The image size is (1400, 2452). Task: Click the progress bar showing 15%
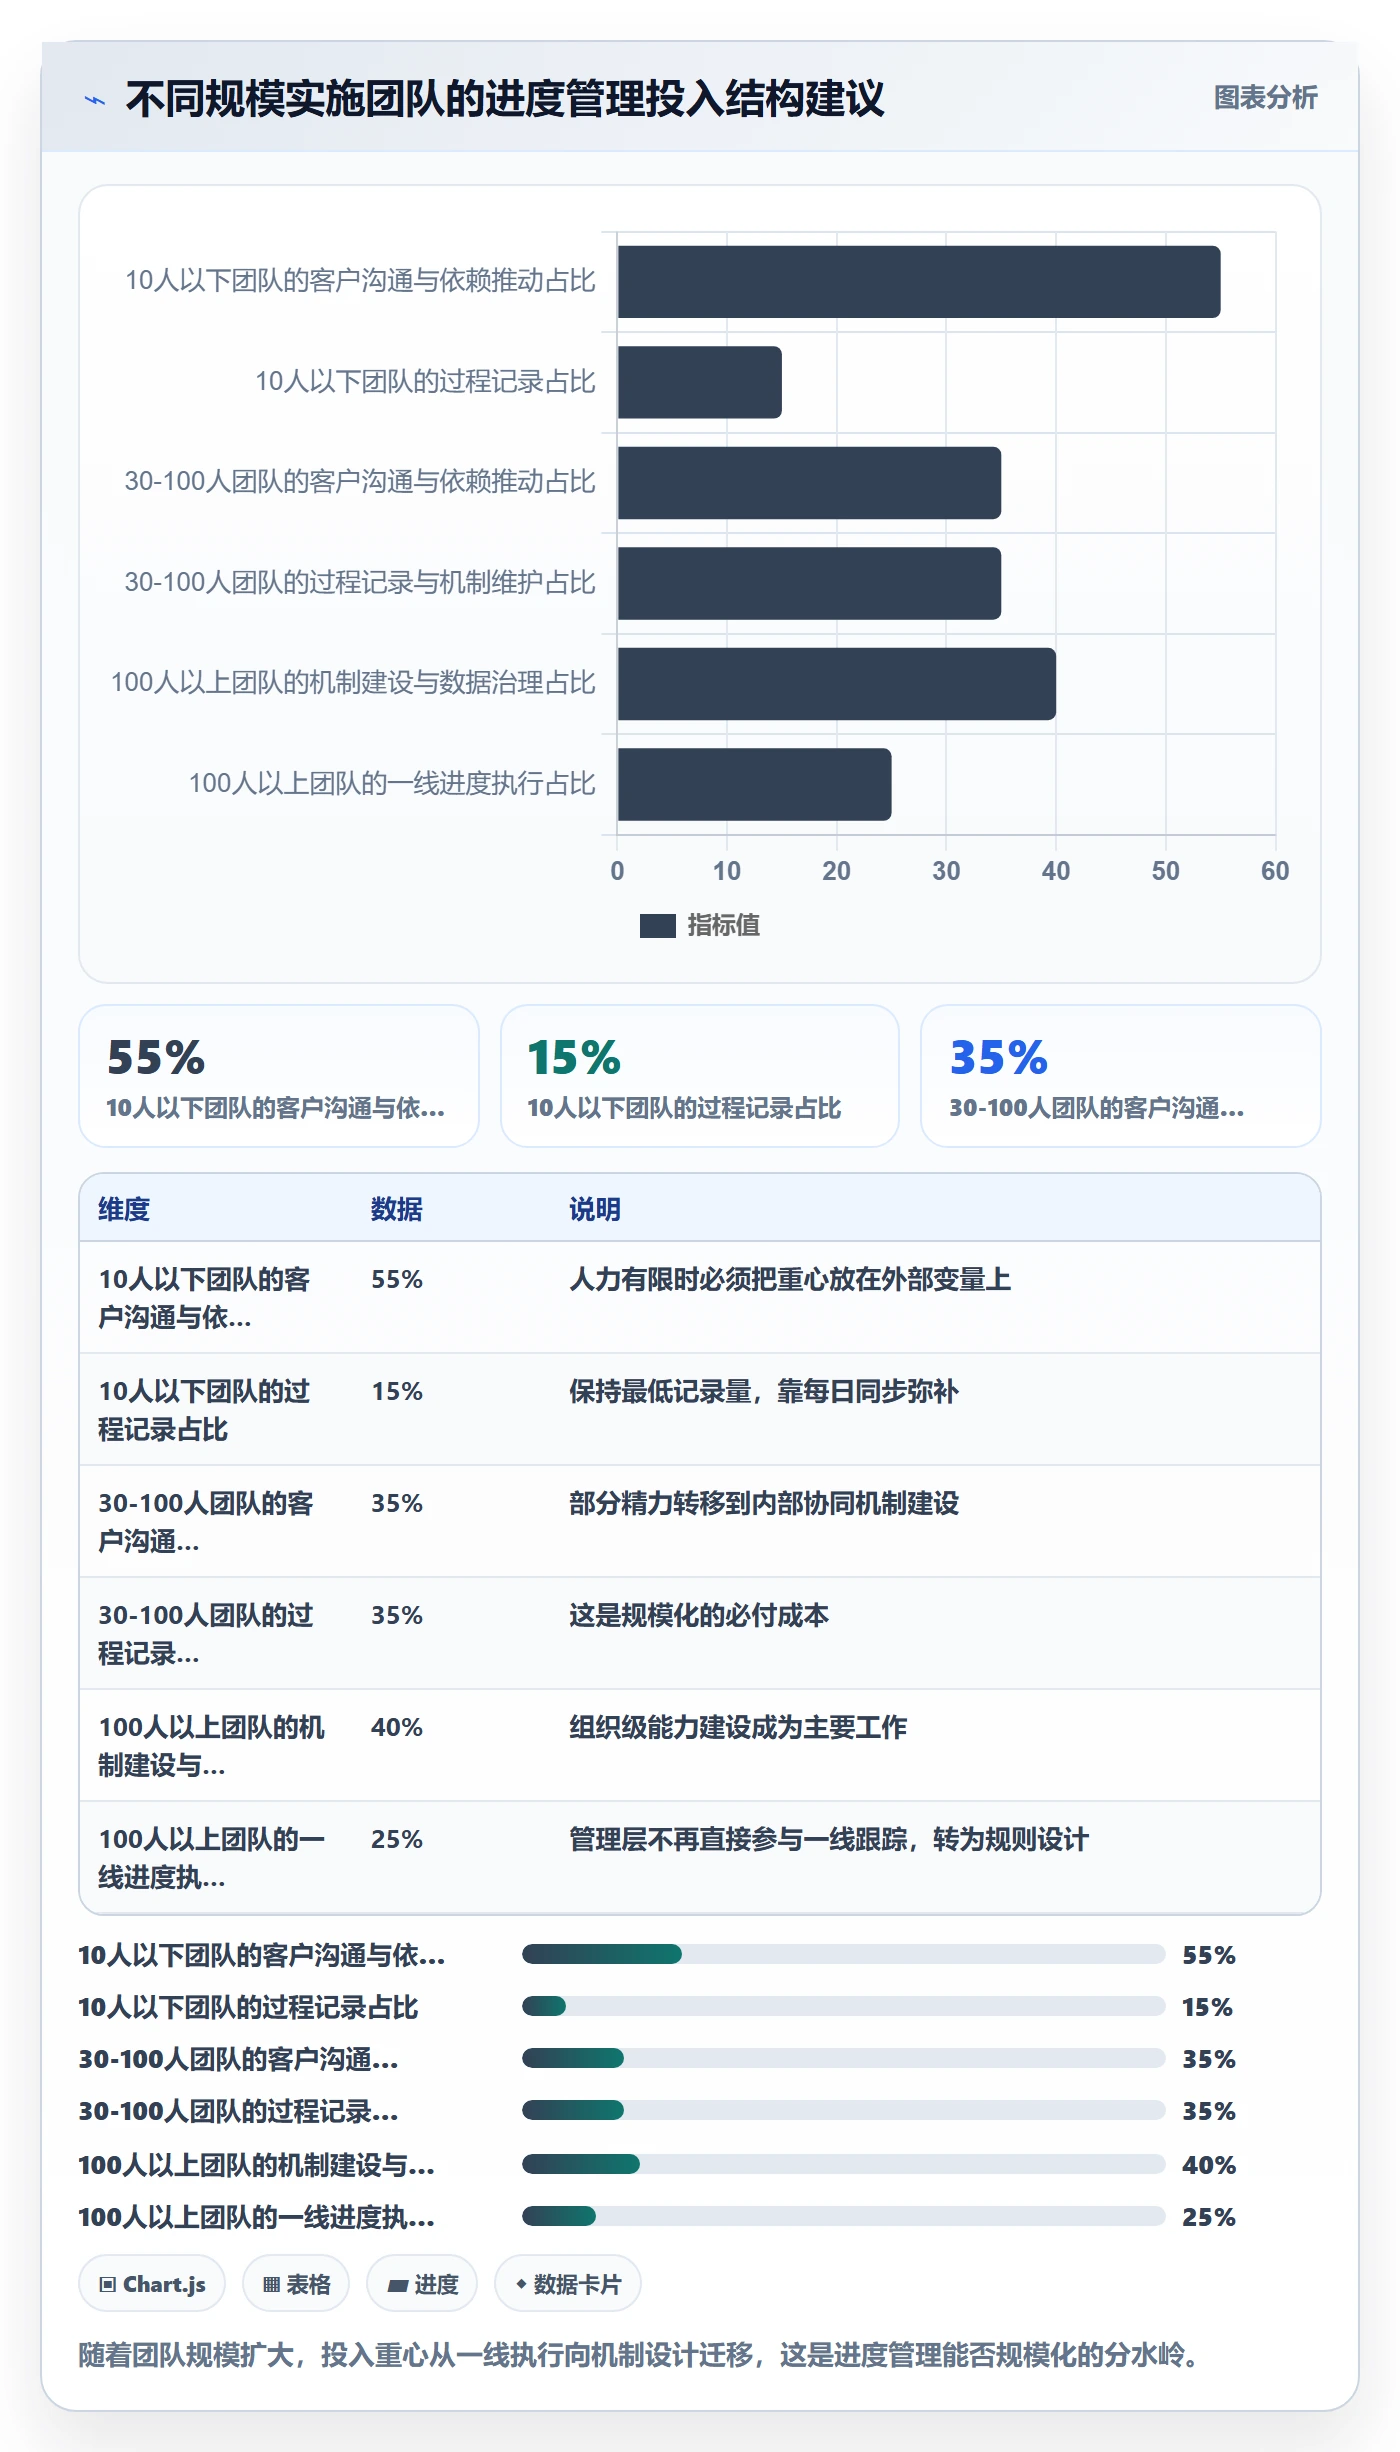click(x=844, y=2006)
